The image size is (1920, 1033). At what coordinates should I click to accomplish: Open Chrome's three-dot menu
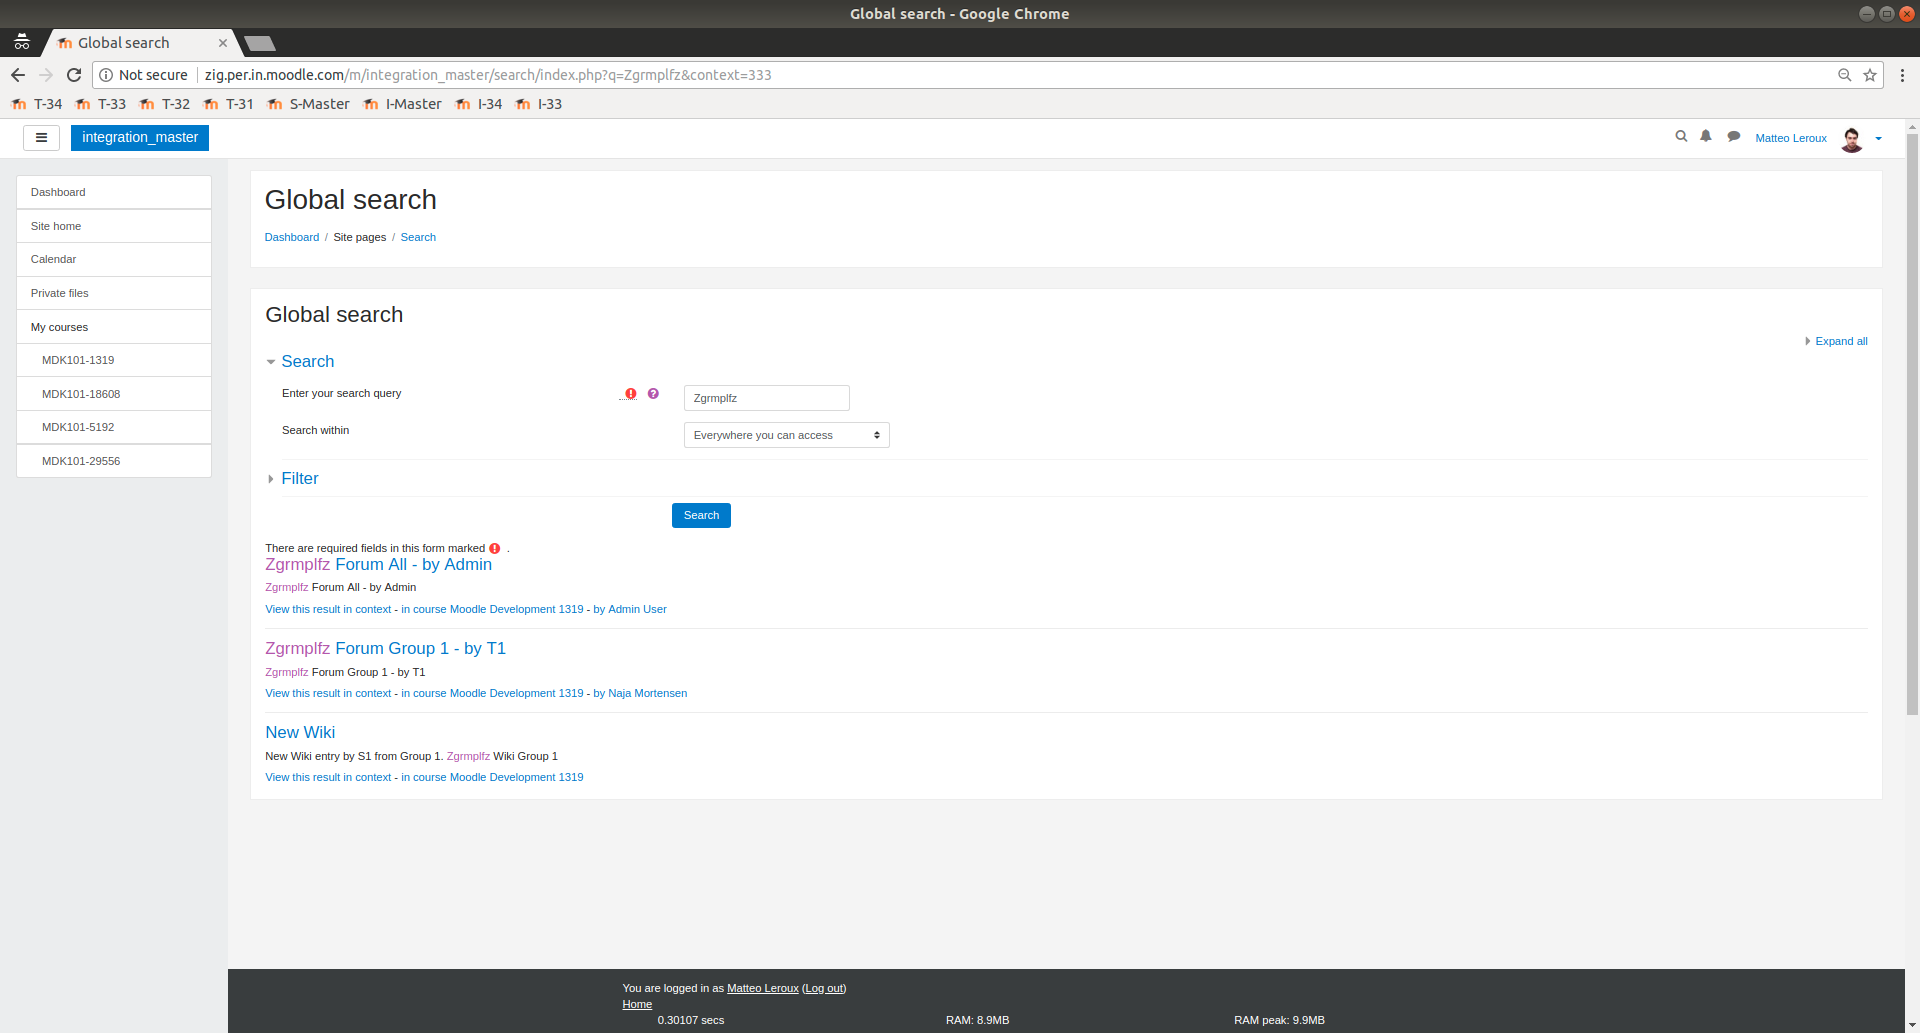pos(1902,75)
